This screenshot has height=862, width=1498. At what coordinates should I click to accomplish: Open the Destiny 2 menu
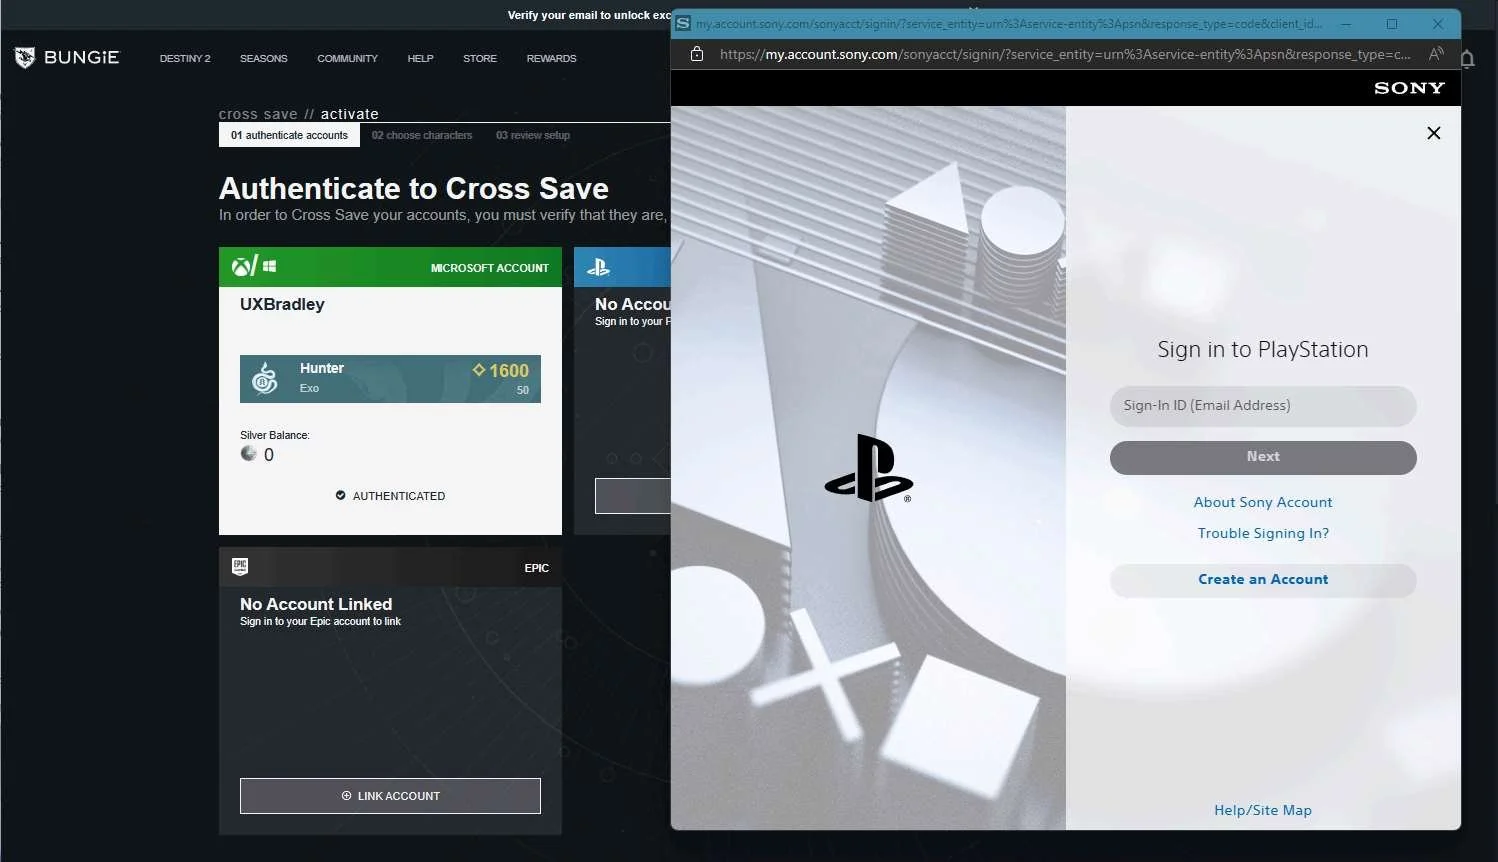tap(185, 59)
